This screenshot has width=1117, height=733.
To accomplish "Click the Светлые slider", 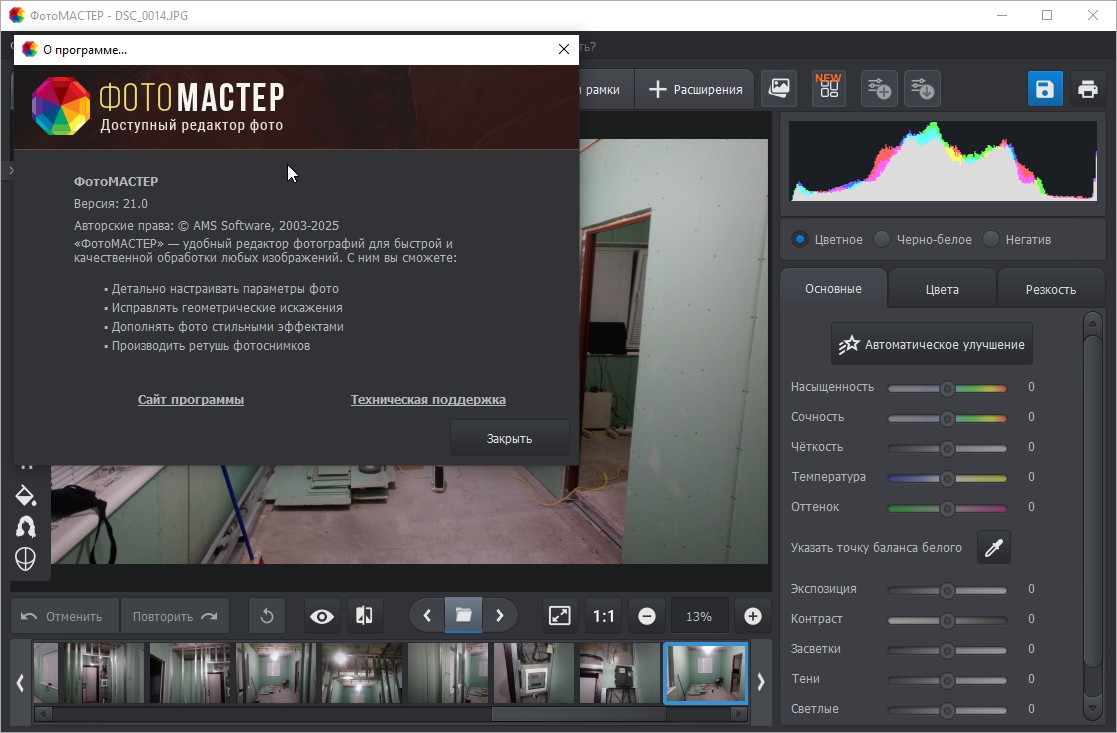I will pos(947,710).
